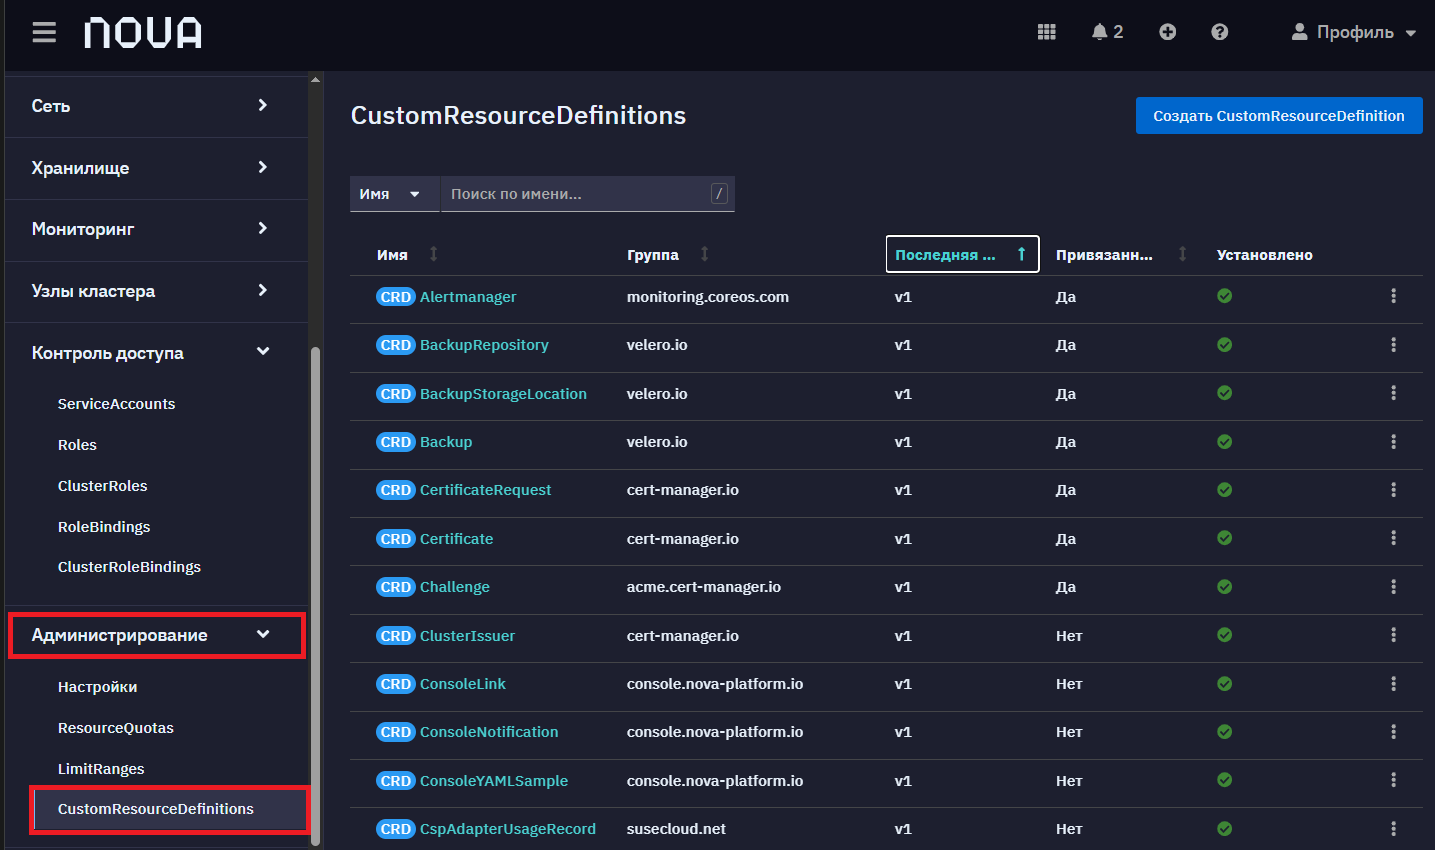The width and height of the screenshot is (1435, 850).
Task: Open ClusterRoleBindings in sidebar
Action: [129, 567]
